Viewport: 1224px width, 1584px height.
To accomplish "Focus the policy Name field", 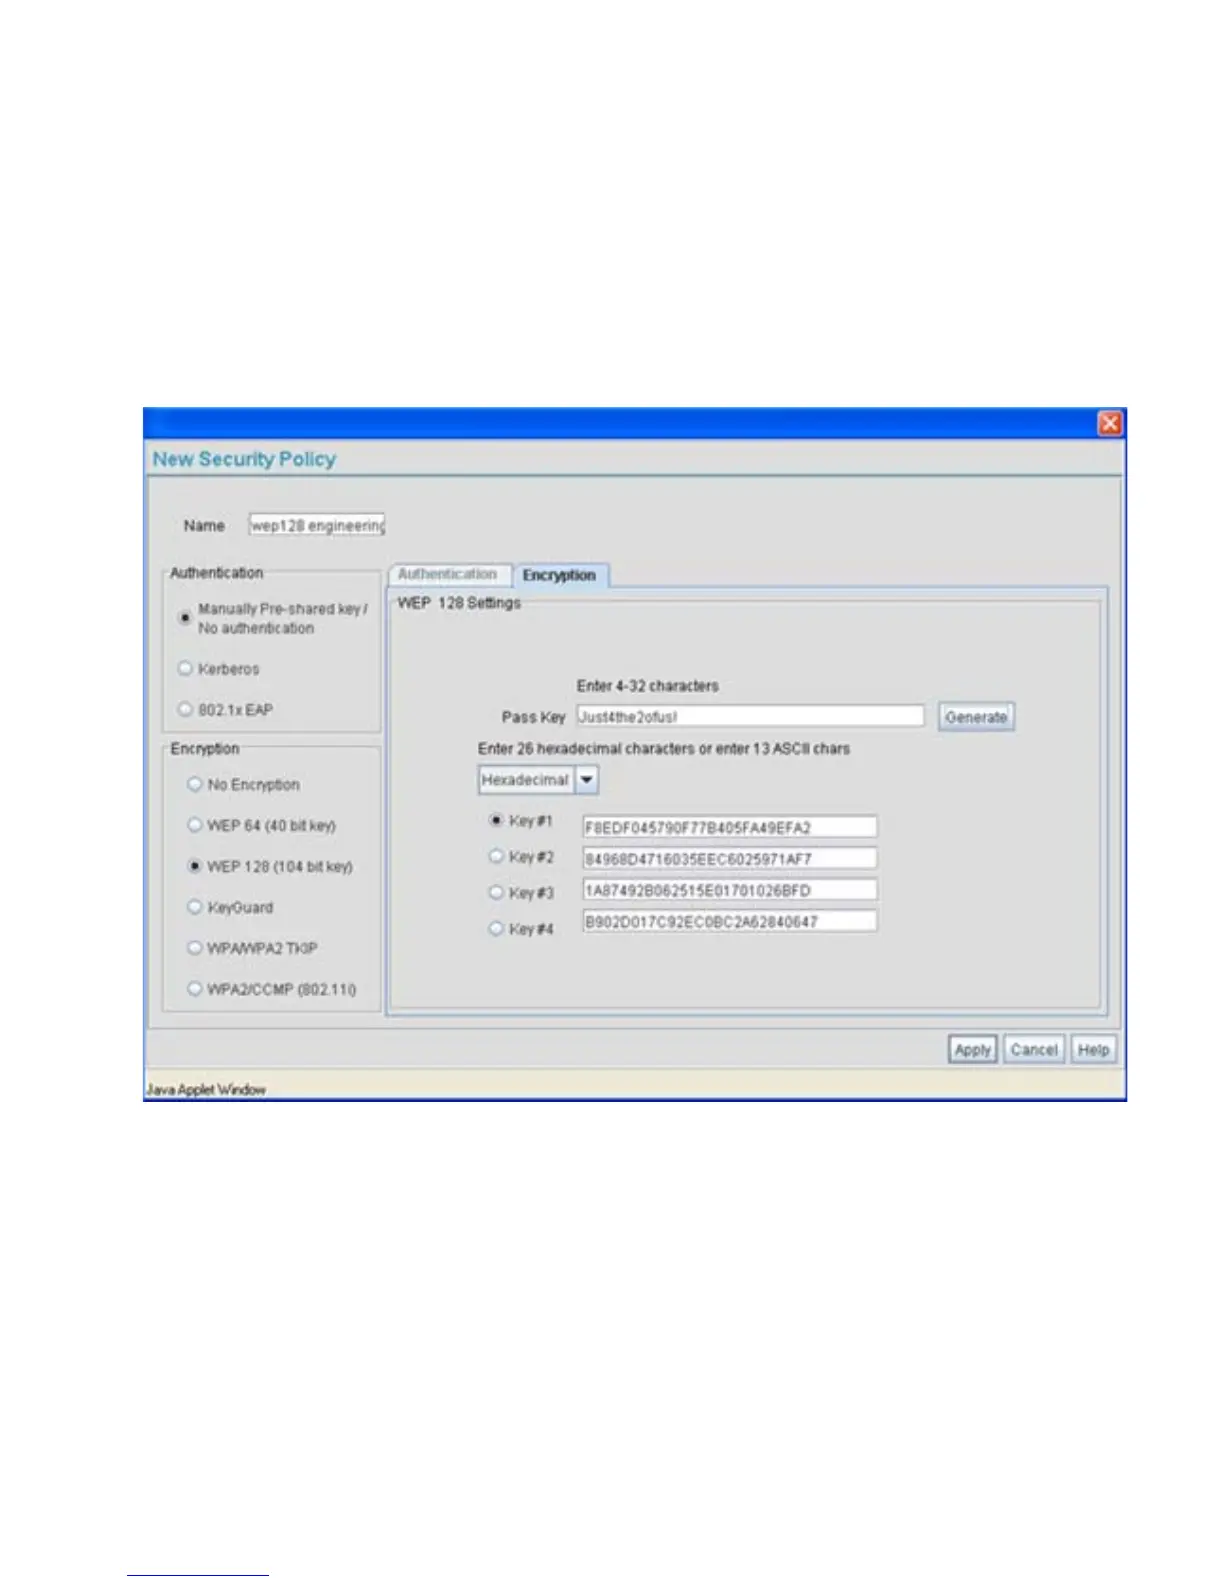I will click(317, 525).
